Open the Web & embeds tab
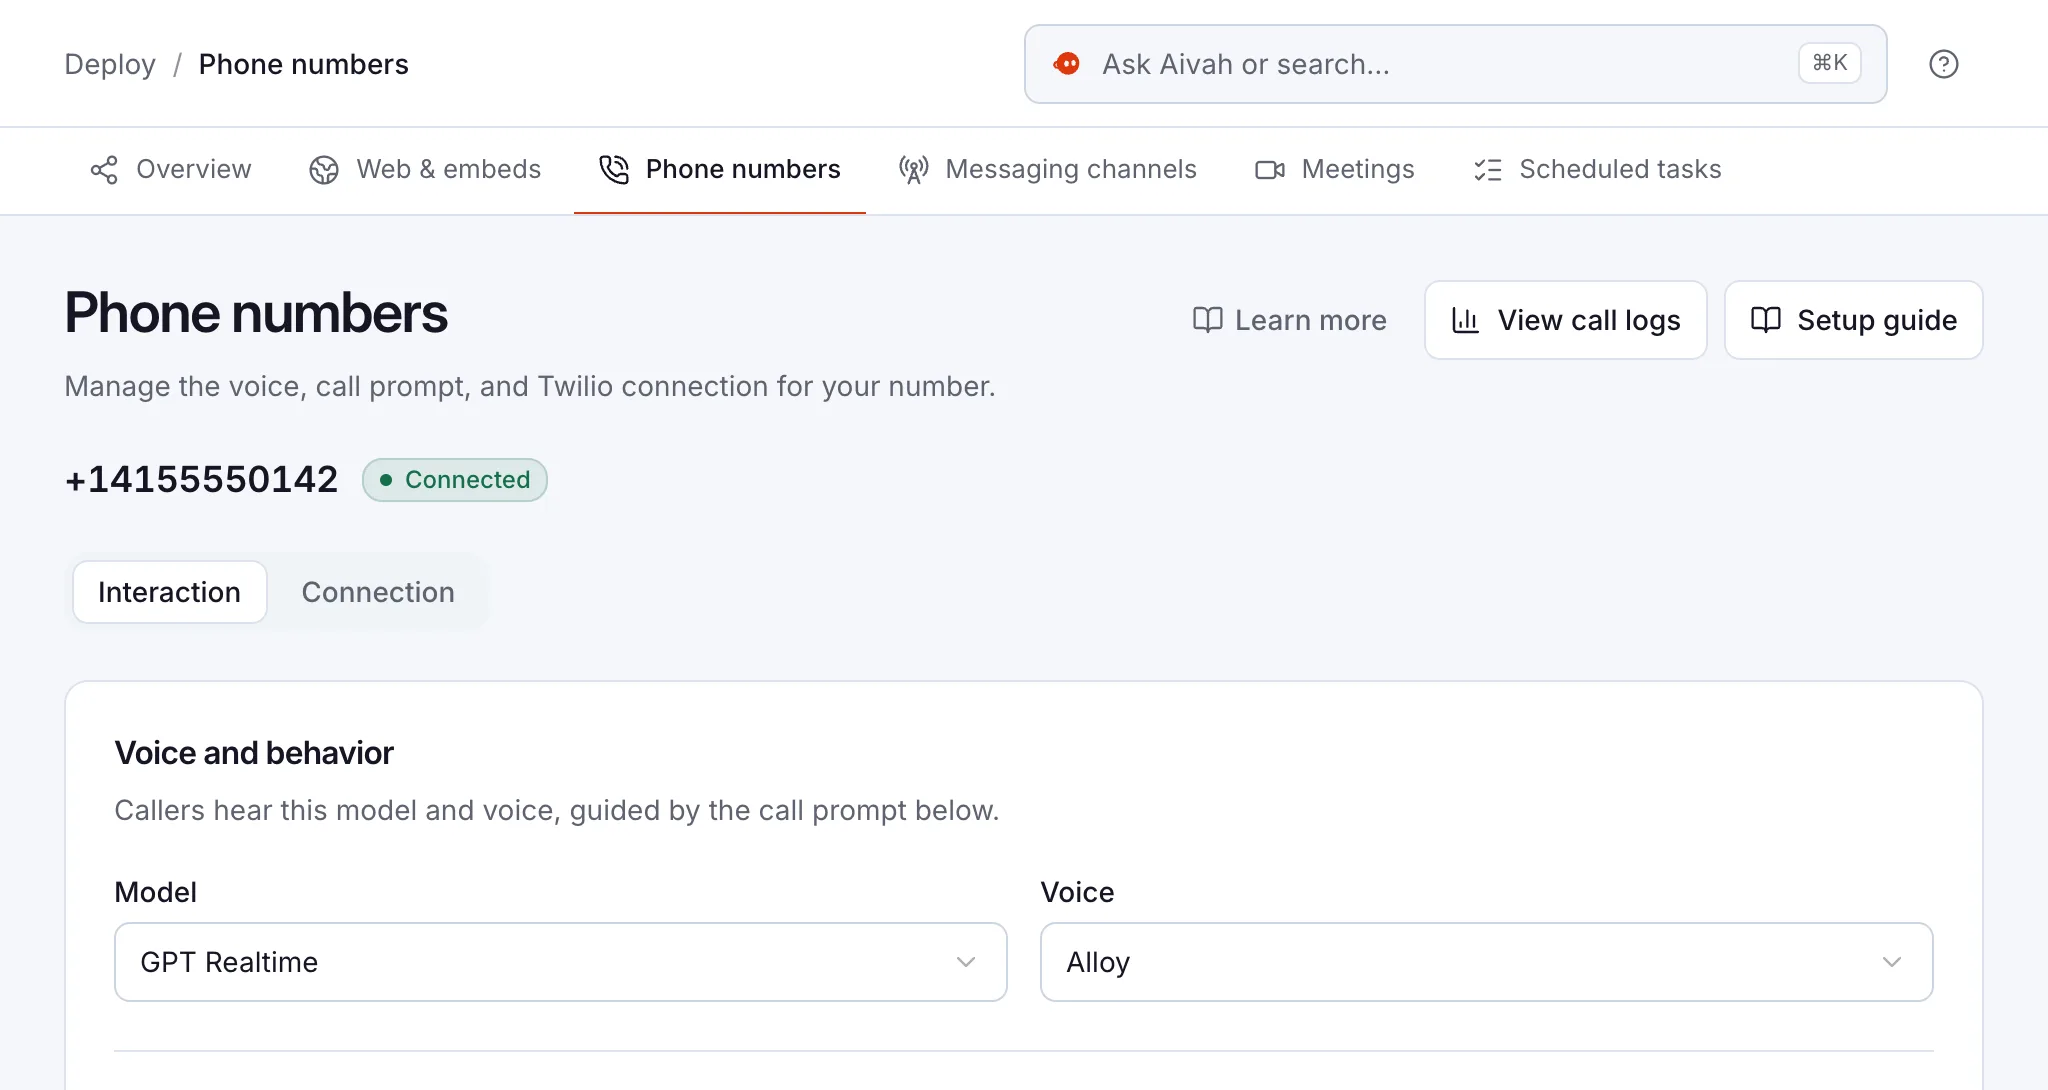The image size is (2048, 1090). [425, 170]
